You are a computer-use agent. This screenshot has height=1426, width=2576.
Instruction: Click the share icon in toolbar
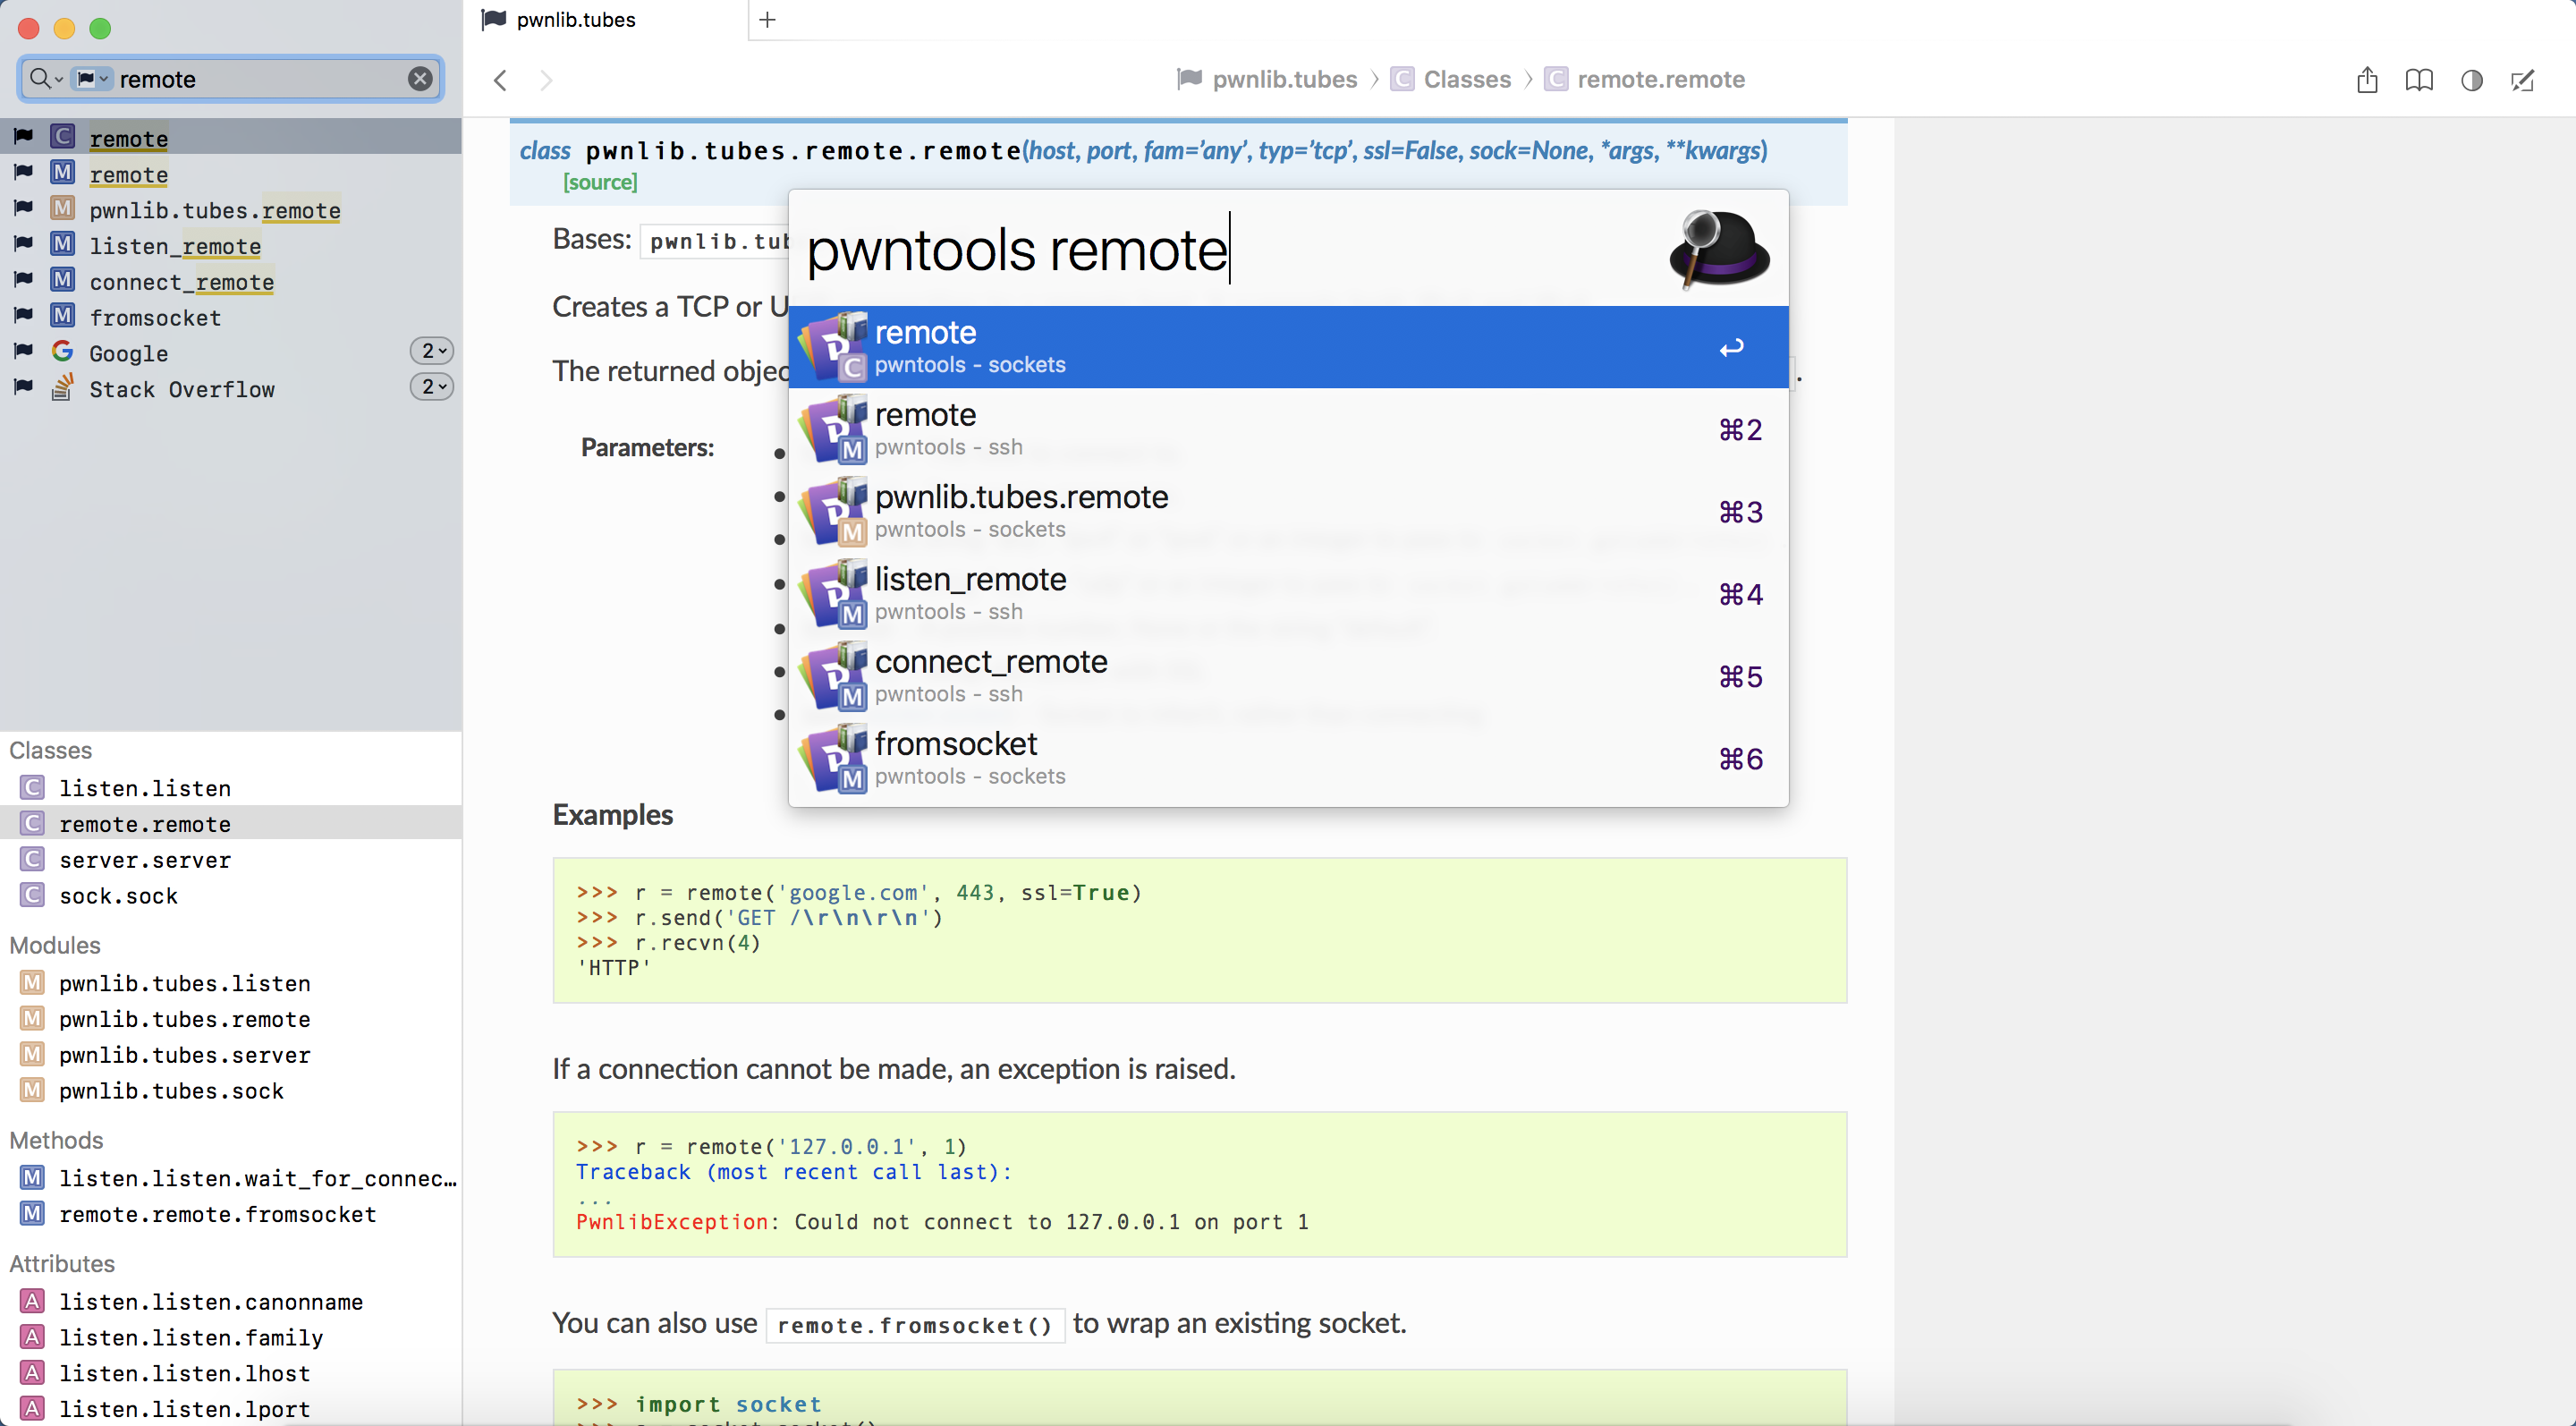[2366, 80]
